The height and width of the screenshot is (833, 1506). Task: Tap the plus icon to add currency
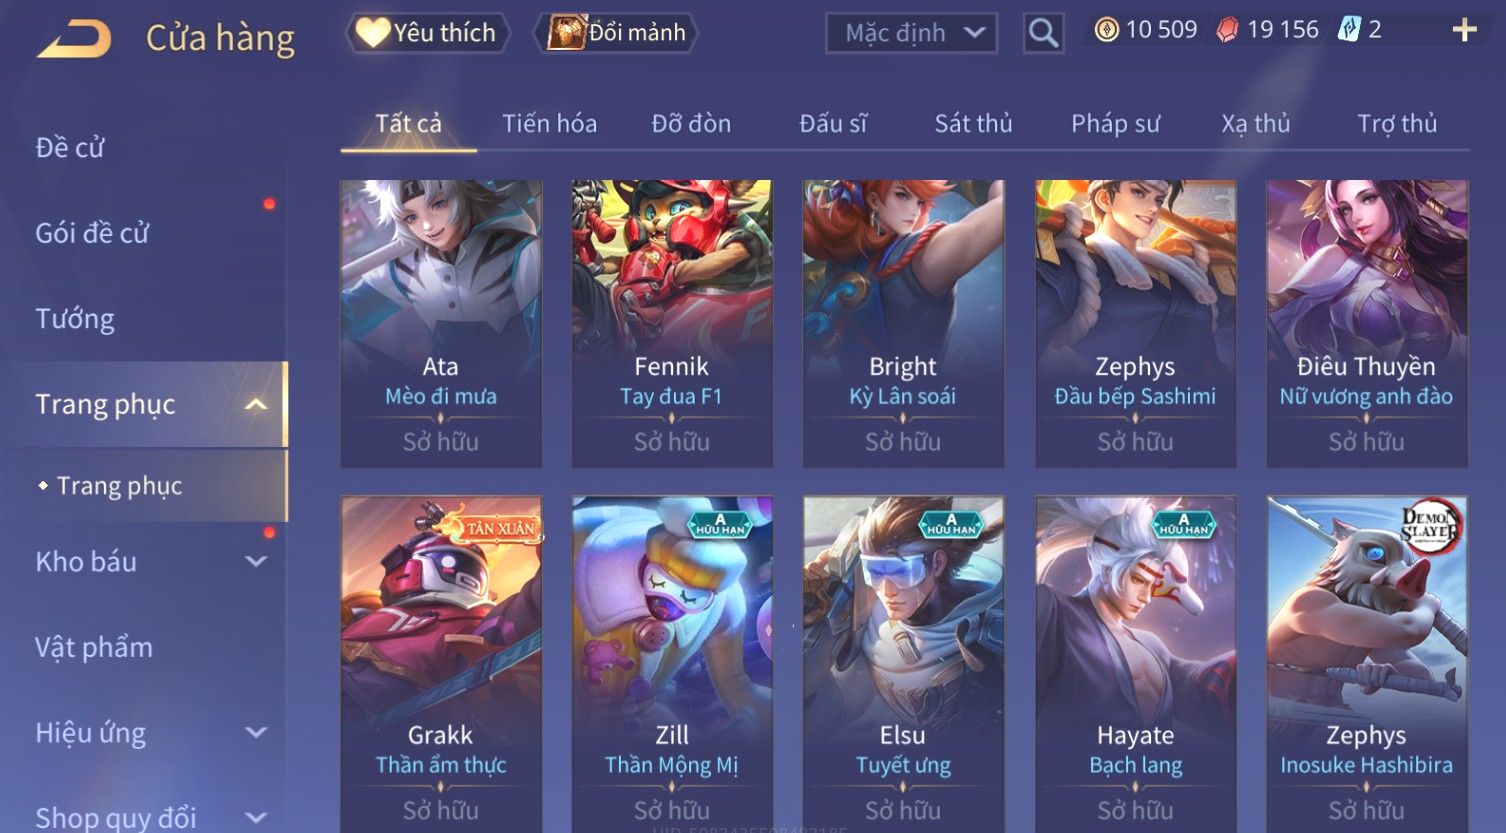coord(1465,30)
